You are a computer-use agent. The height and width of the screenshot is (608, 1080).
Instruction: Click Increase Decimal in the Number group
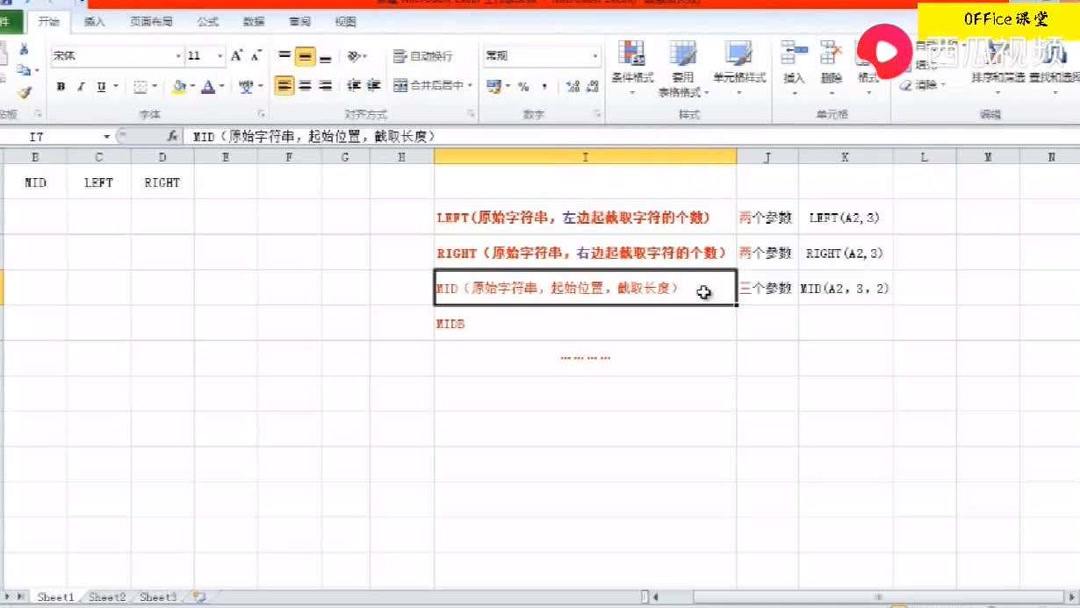572,87
